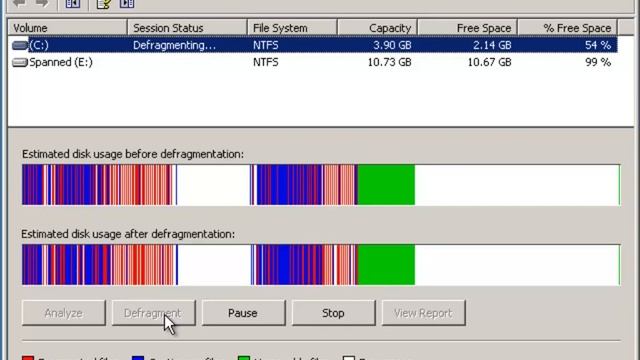Click the after-defragmentation disk usage bar

[x=321, y=265]
